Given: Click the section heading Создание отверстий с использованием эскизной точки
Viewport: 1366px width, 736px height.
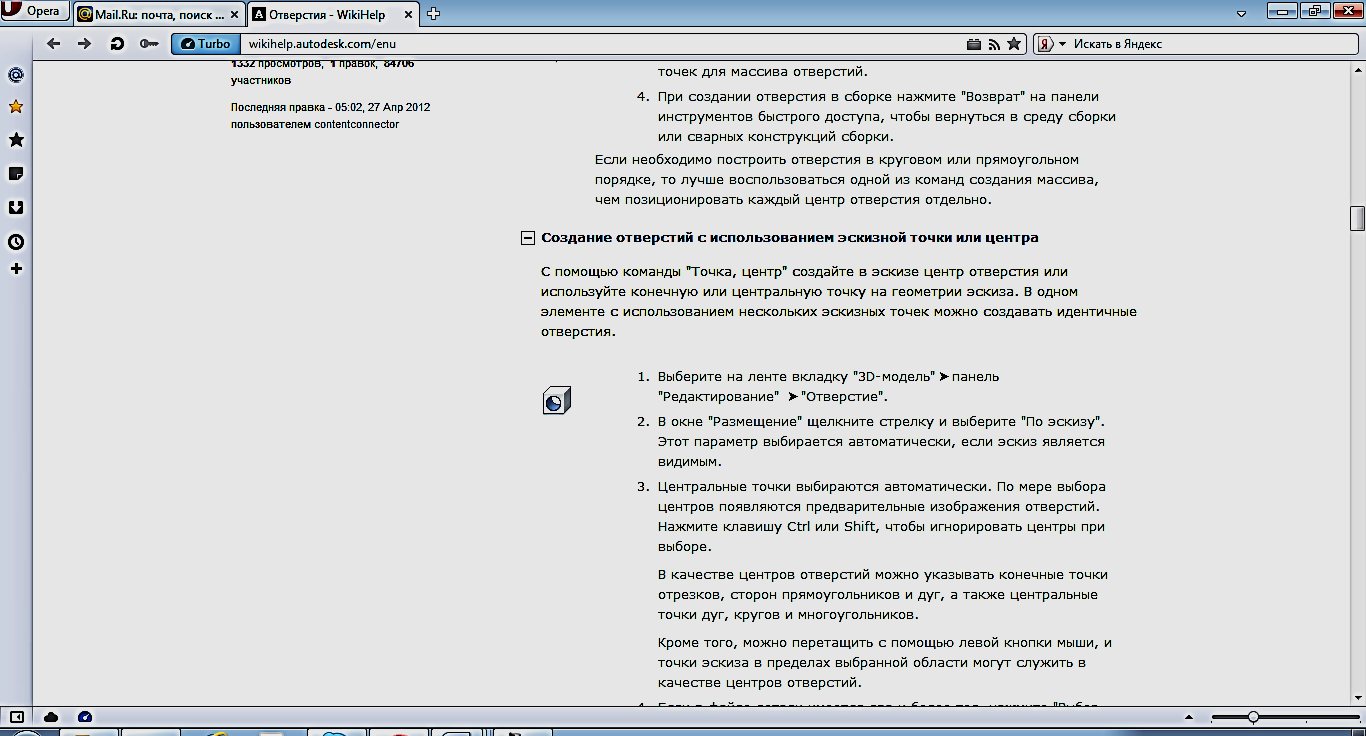Looking at the screenshot, I should click(x=790, y=238).
